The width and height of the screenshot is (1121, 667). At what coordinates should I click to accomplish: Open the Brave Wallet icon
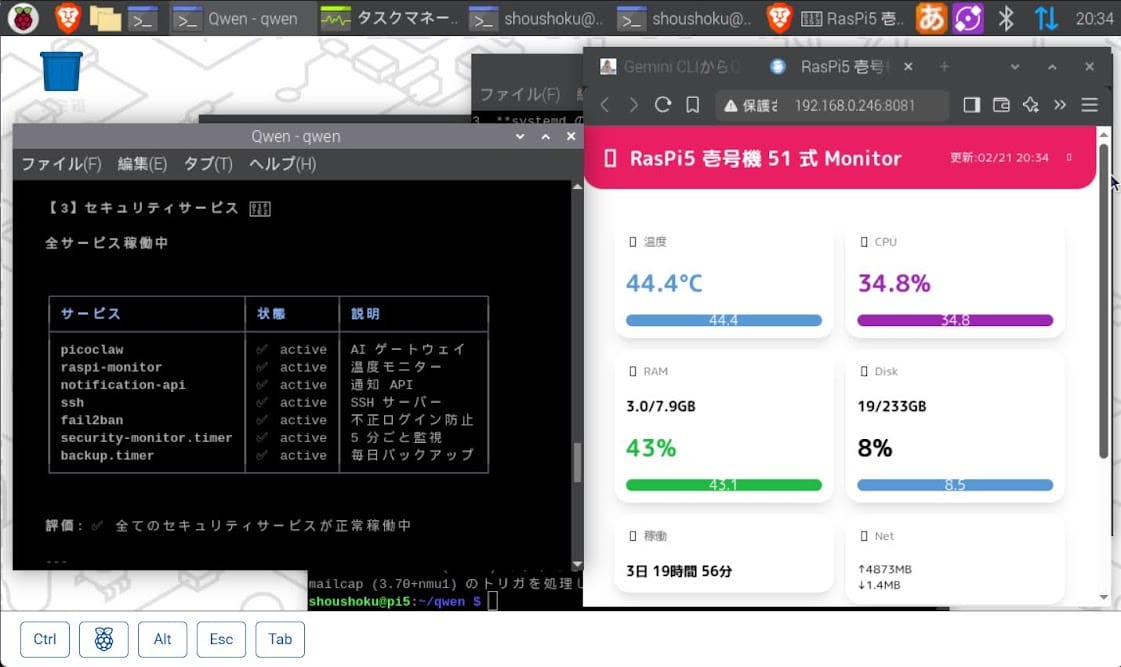1001,105
